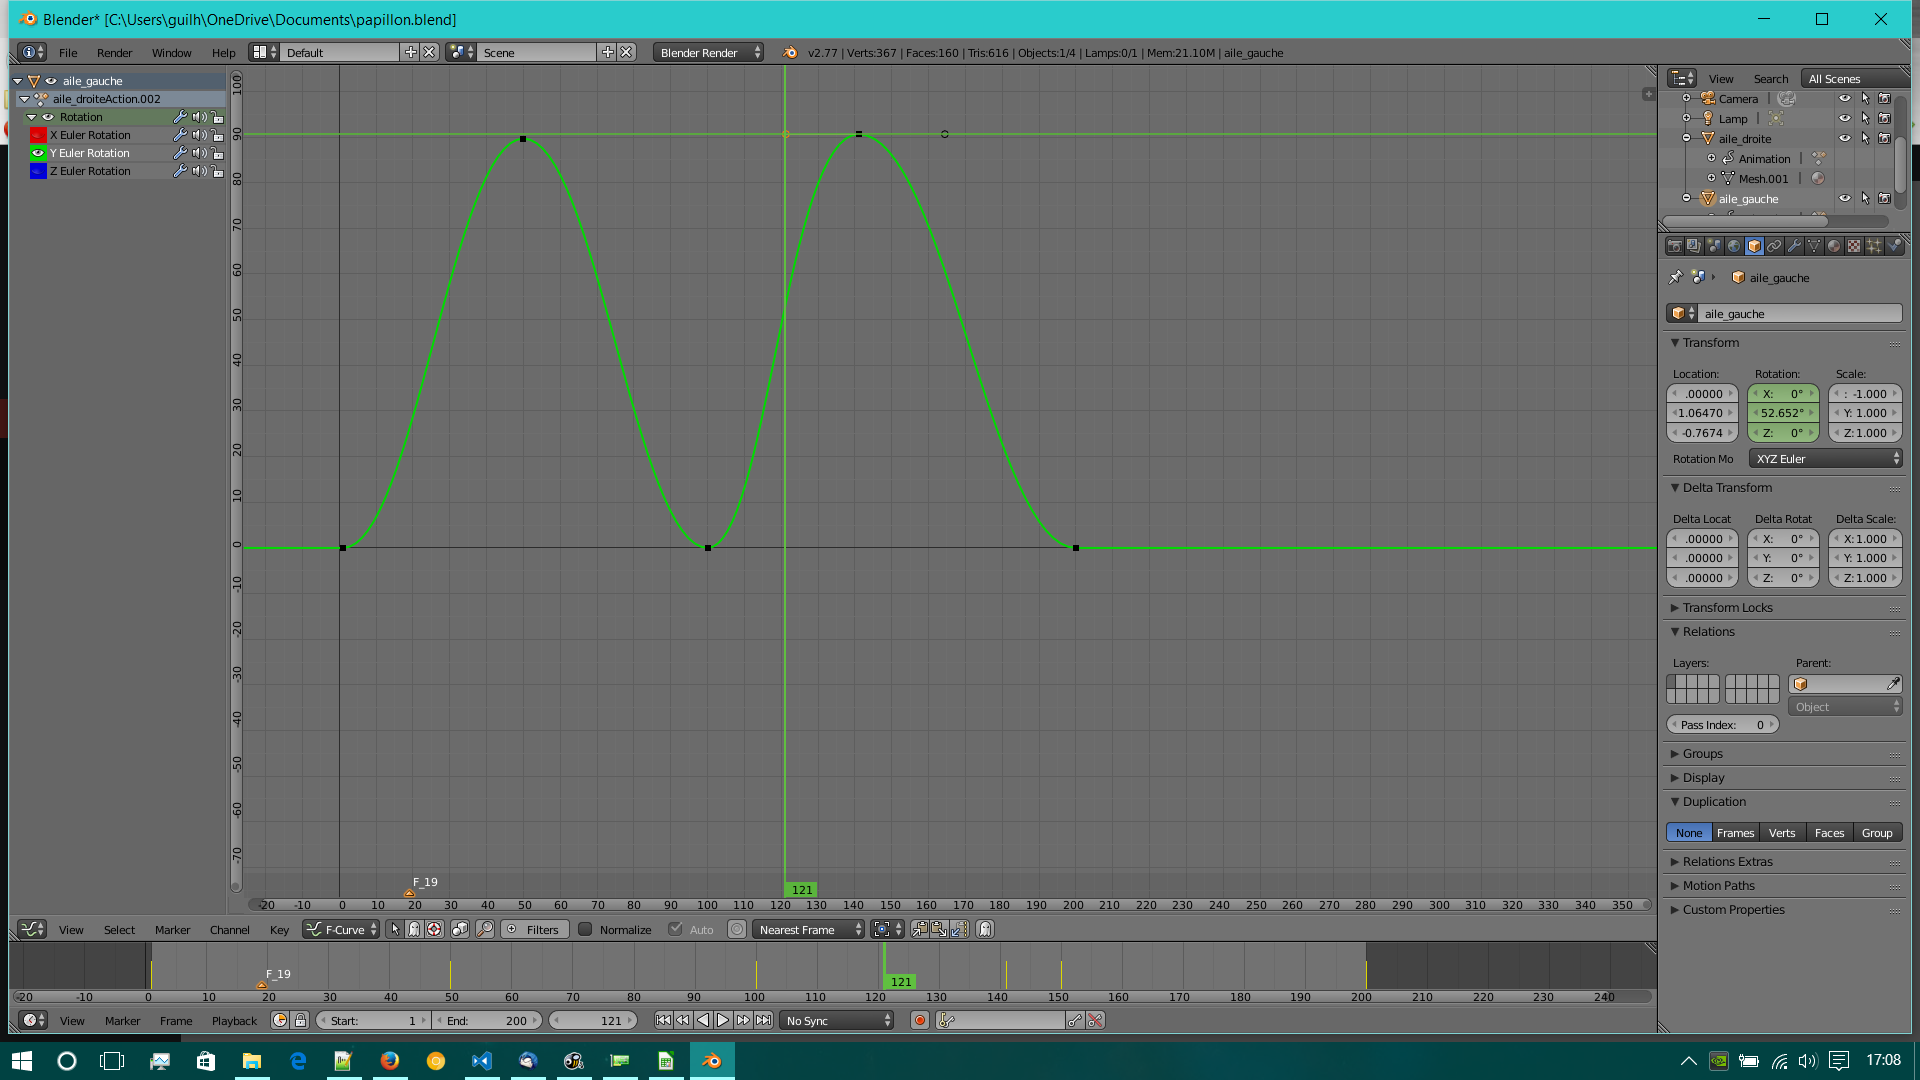Open the Render properties tab (camera icon)
1920x1080 pixels.
click(x=1675, y=246)
